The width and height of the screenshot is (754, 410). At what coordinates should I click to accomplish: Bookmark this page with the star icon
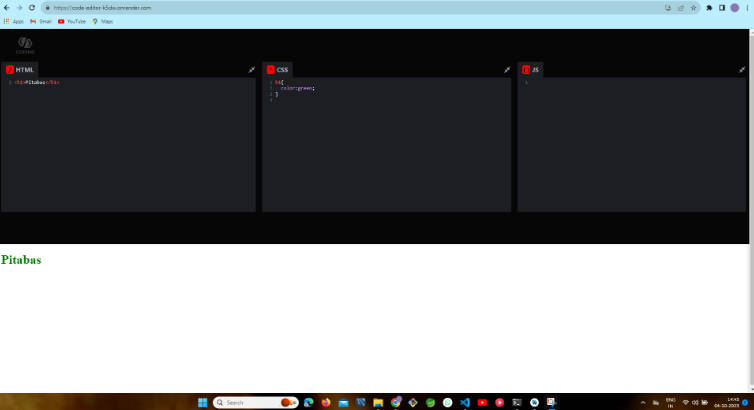point(694,7)
